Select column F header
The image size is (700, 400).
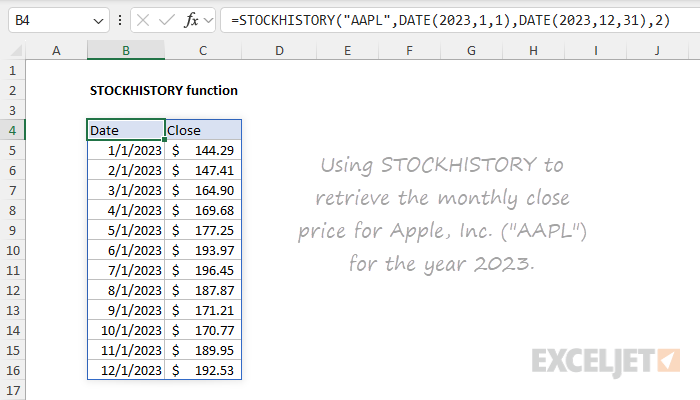[409, 50]
